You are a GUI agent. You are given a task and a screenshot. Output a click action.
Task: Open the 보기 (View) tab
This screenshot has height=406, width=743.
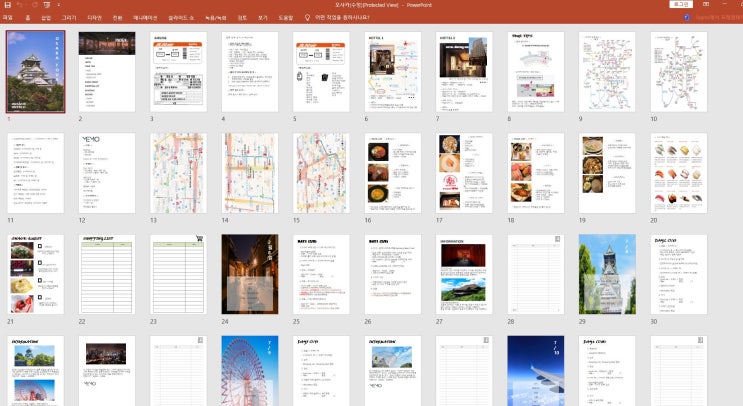coord(263,18)
